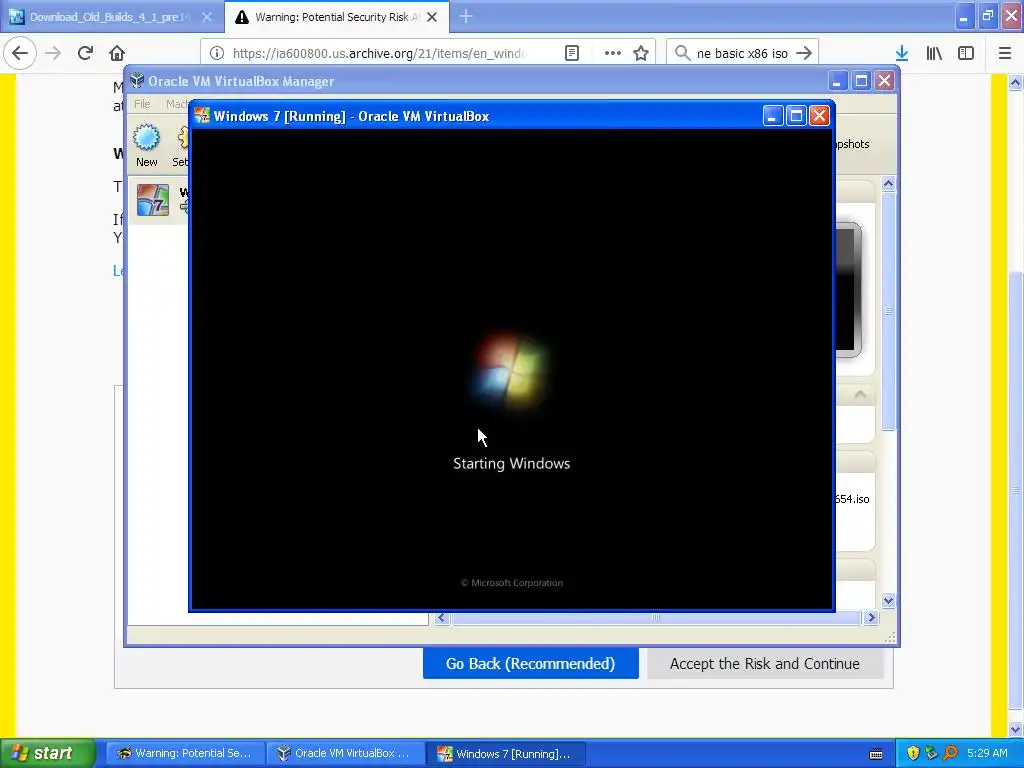
Task: Click Go Back (Recommended) button
Action: (x=530, y=664)
